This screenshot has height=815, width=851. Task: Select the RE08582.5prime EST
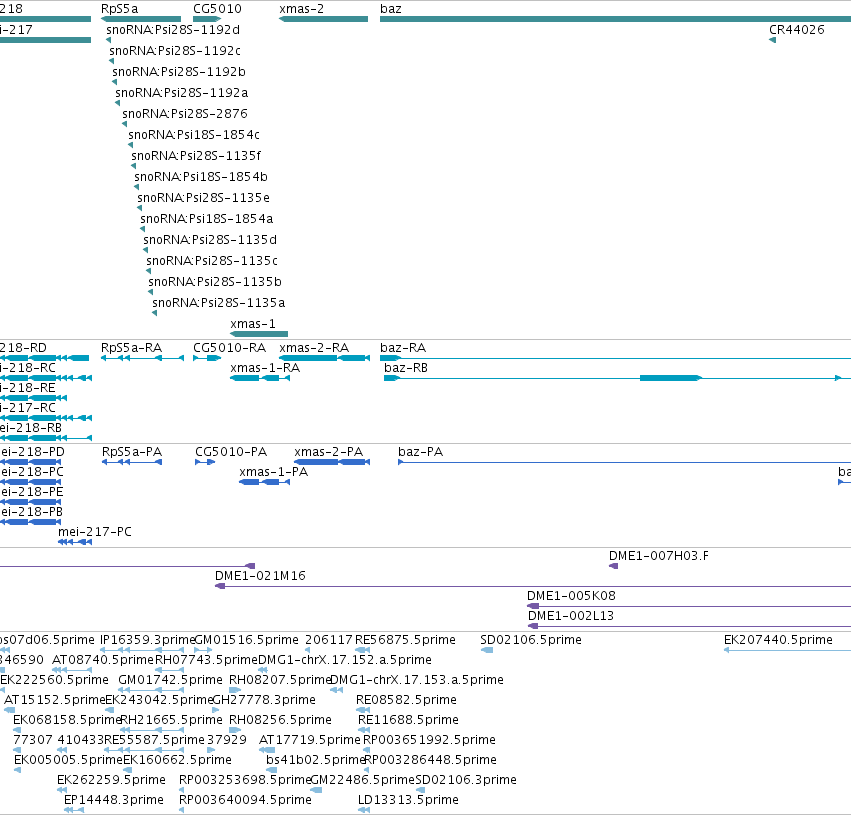point(363,710)
